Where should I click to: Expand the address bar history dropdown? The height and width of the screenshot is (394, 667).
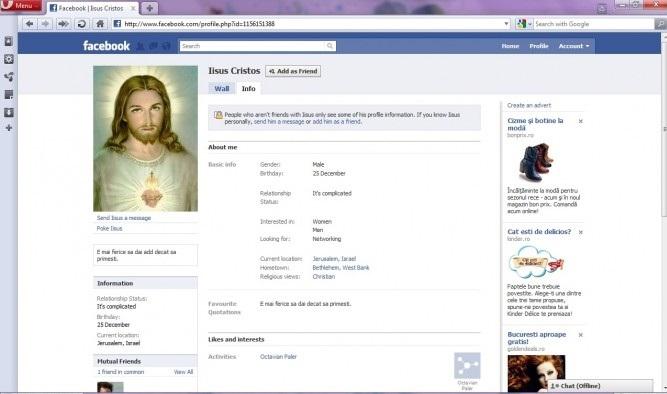point(506,24)
